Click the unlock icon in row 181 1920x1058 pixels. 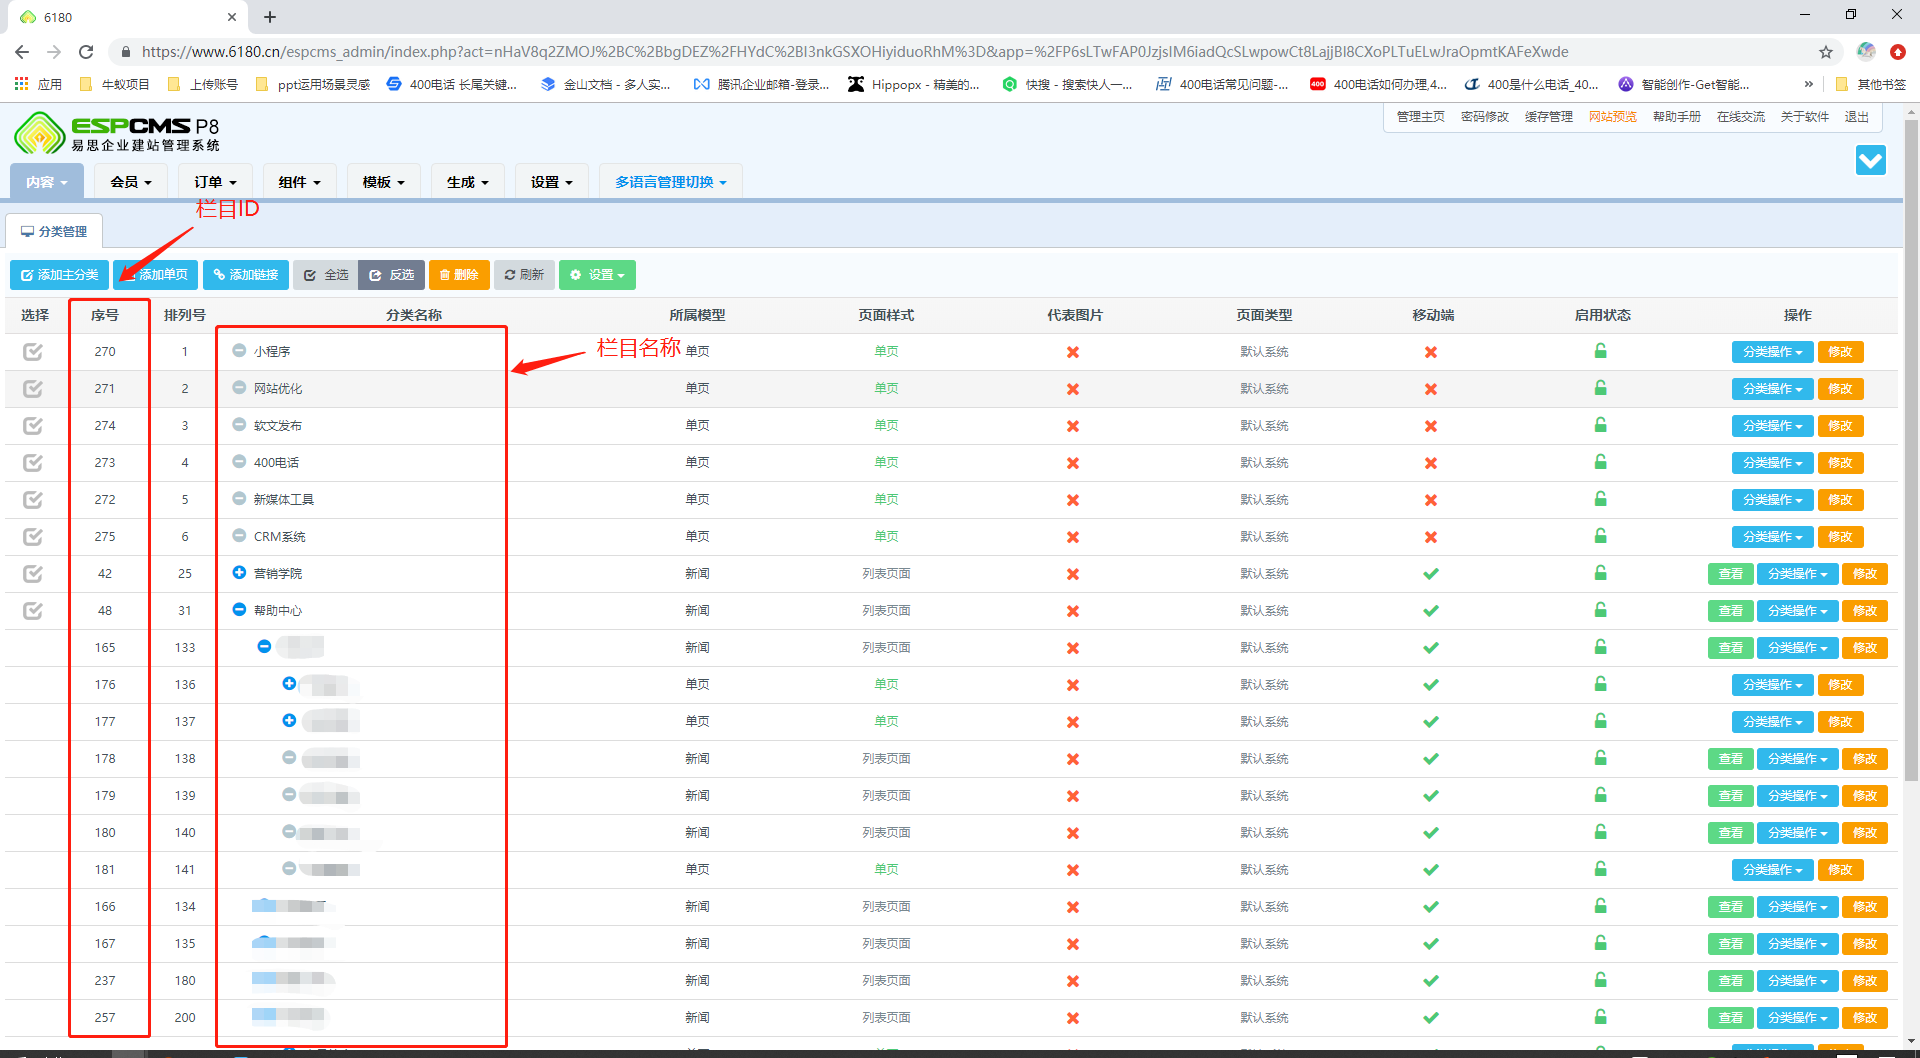[1600, 869]
